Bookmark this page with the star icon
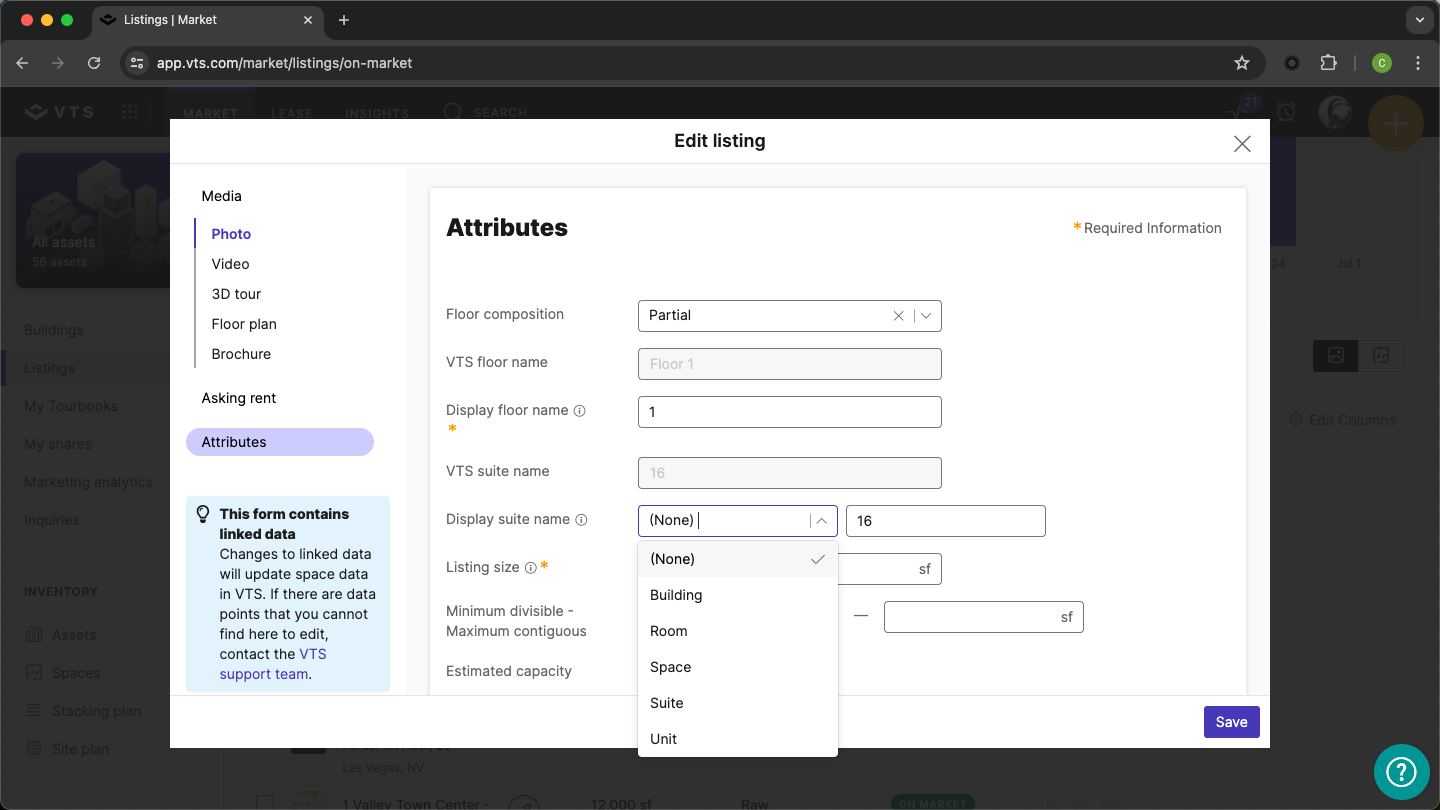1440x810 pixels. [1242, 63]
